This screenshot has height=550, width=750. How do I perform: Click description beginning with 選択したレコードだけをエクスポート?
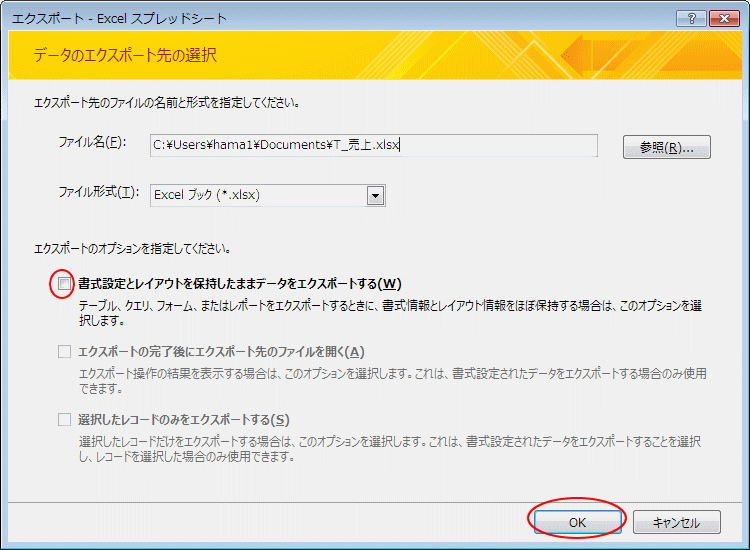click(x=390, y=449)
